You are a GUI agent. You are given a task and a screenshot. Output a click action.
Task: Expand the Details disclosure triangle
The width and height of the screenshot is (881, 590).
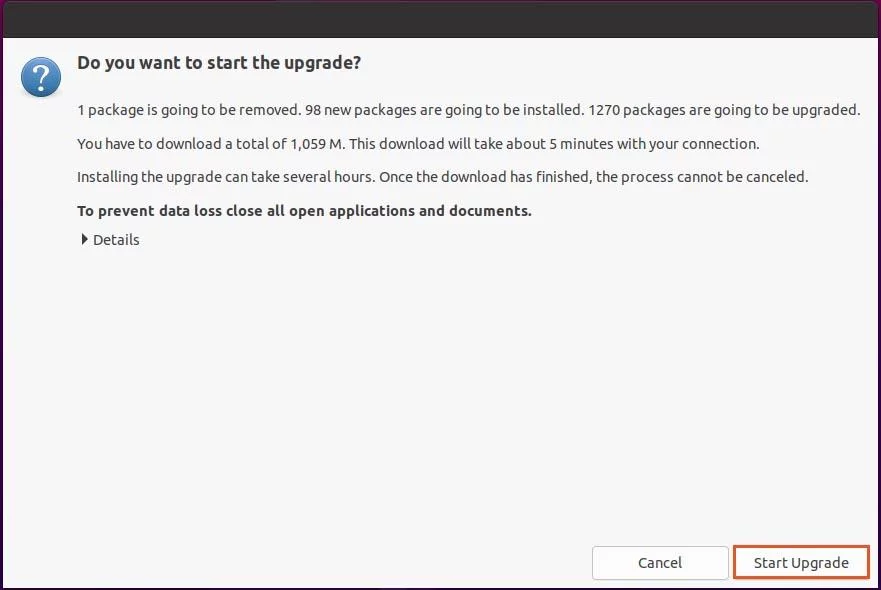(84, 239)
